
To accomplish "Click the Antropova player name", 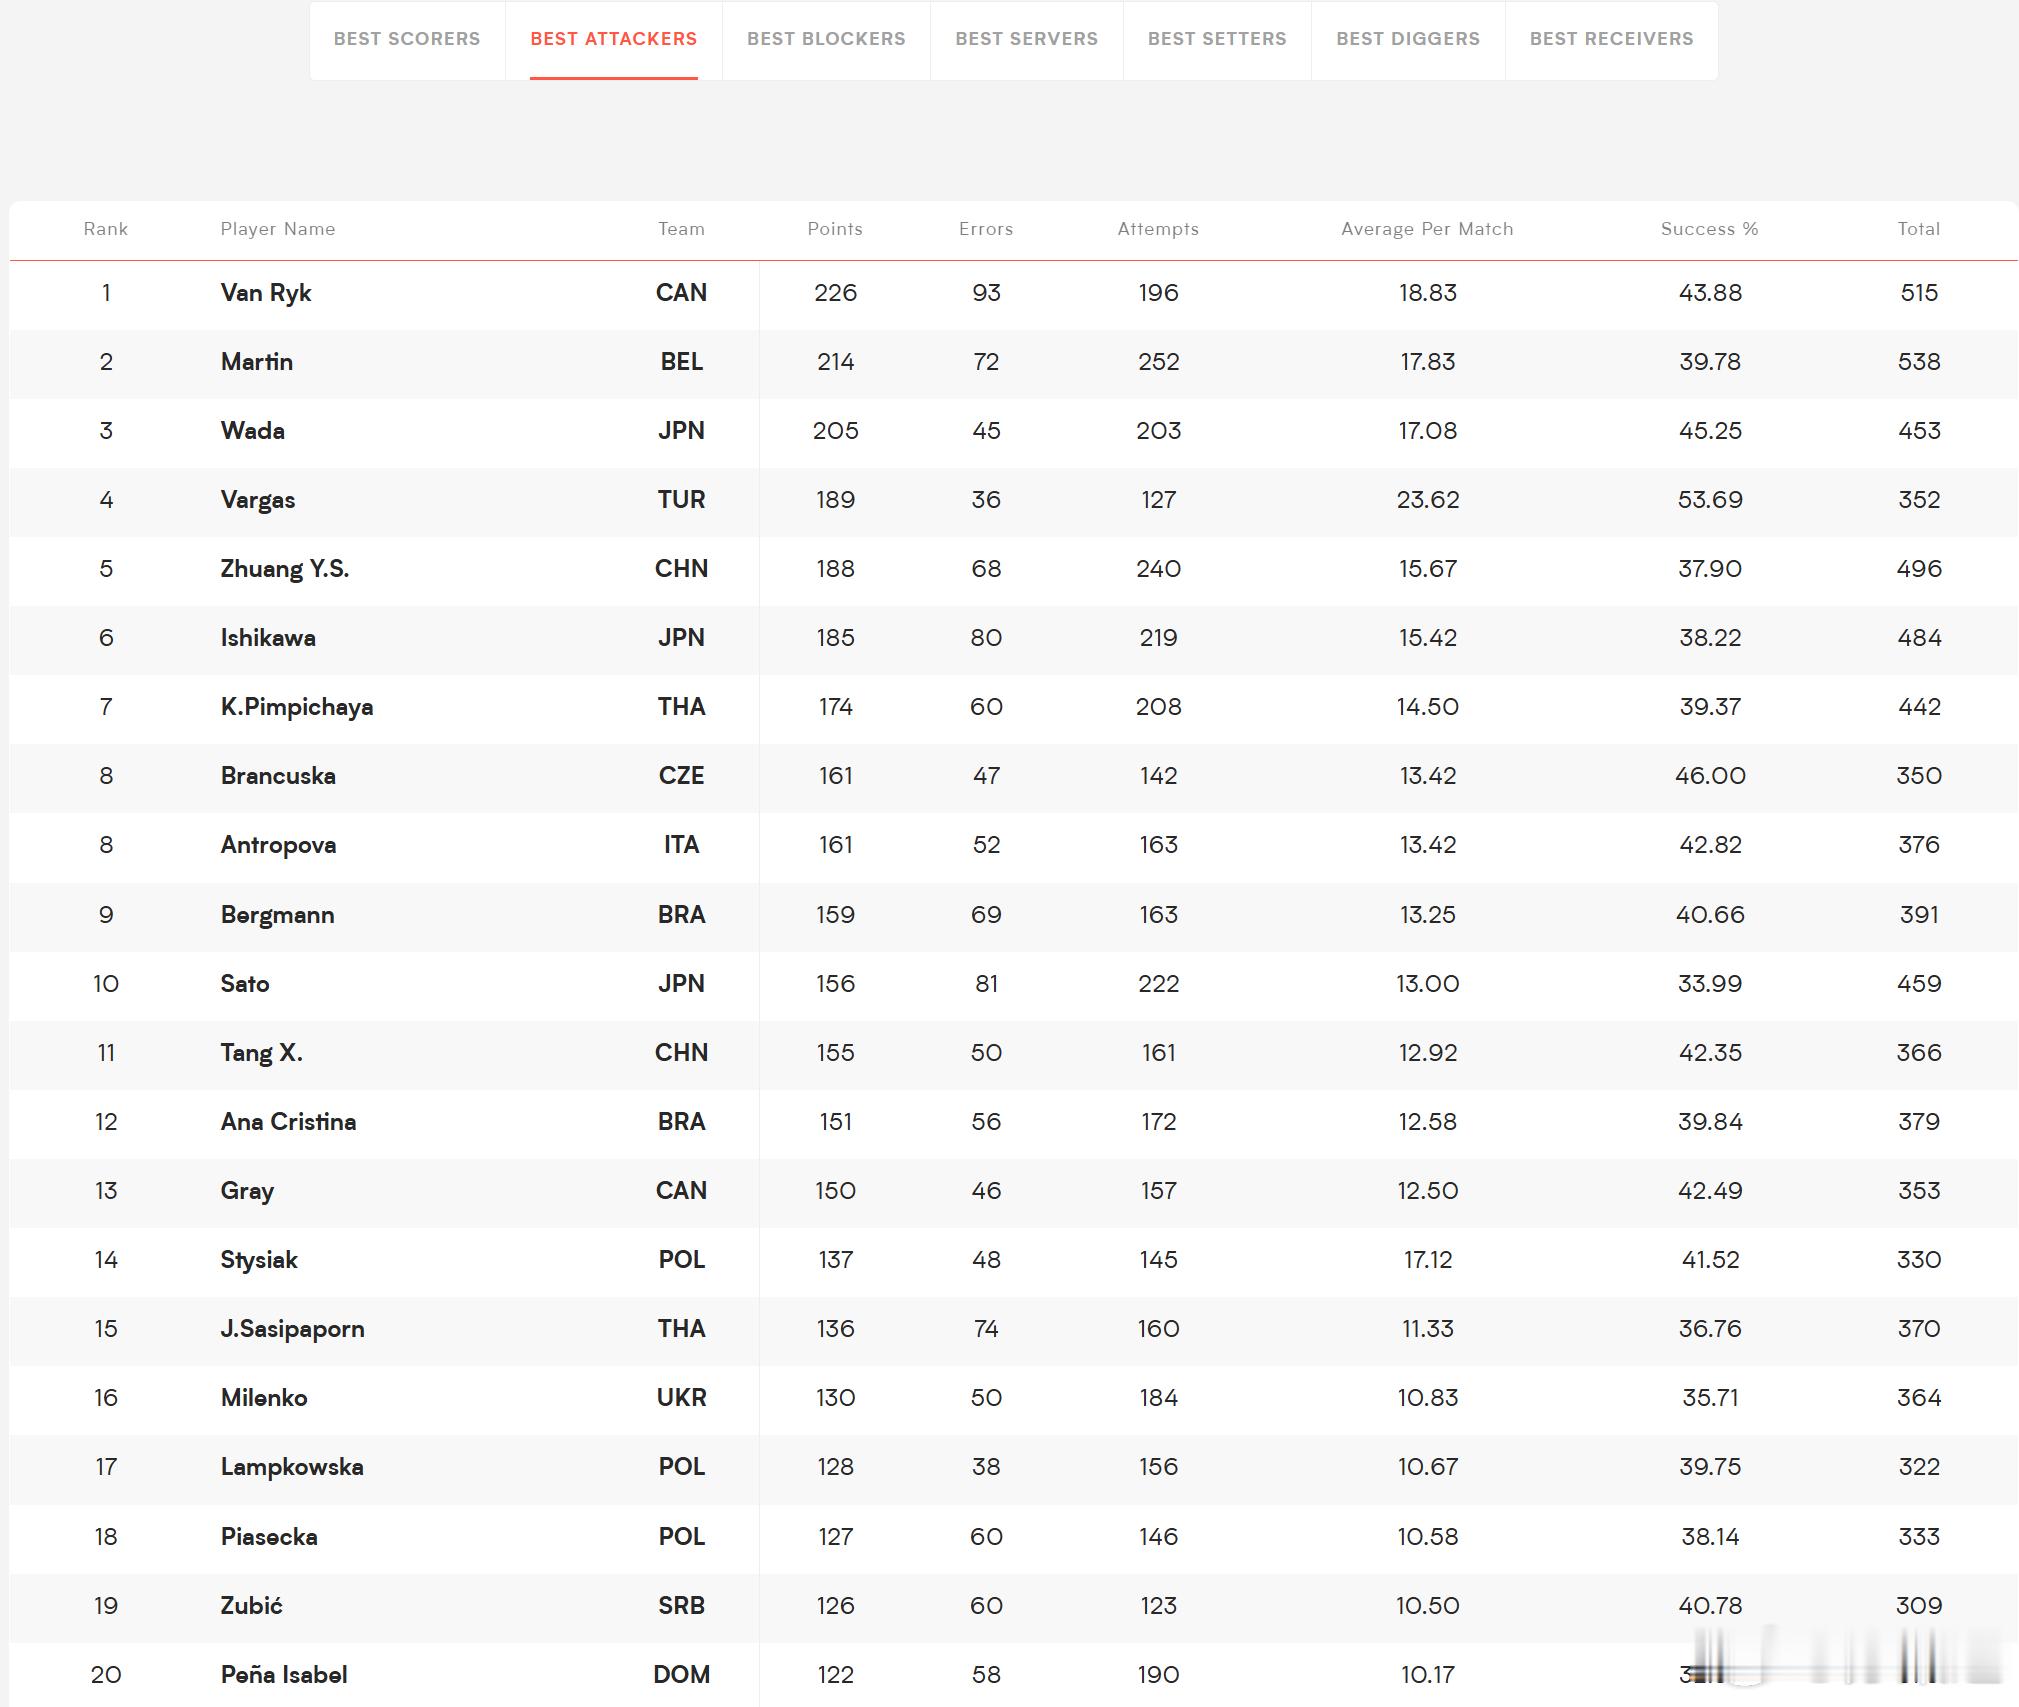I will tap(278, 845).
